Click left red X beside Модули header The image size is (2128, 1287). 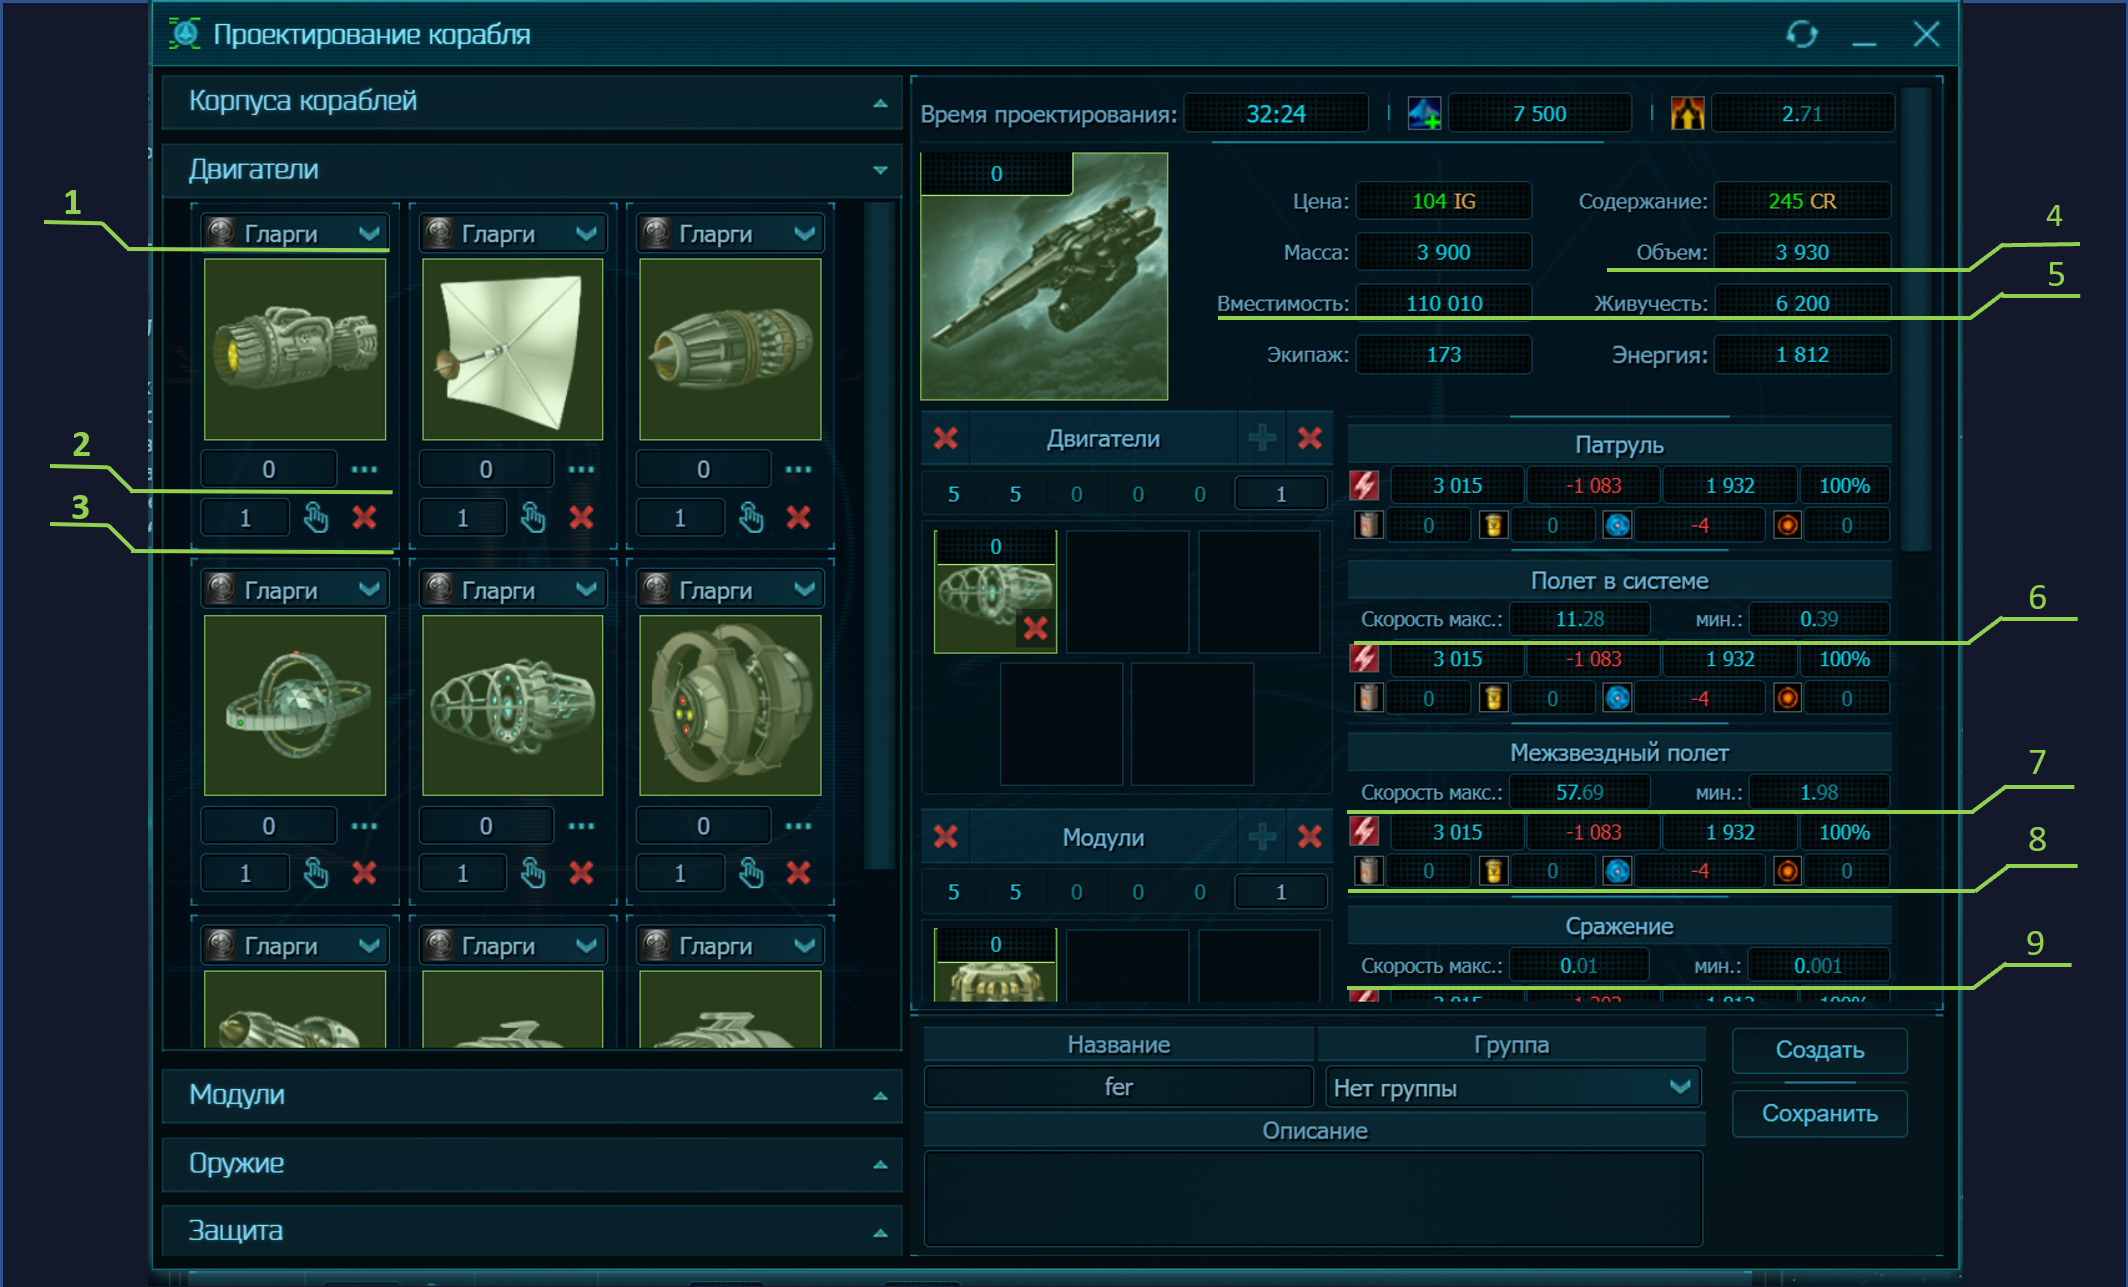coord(946,837)
